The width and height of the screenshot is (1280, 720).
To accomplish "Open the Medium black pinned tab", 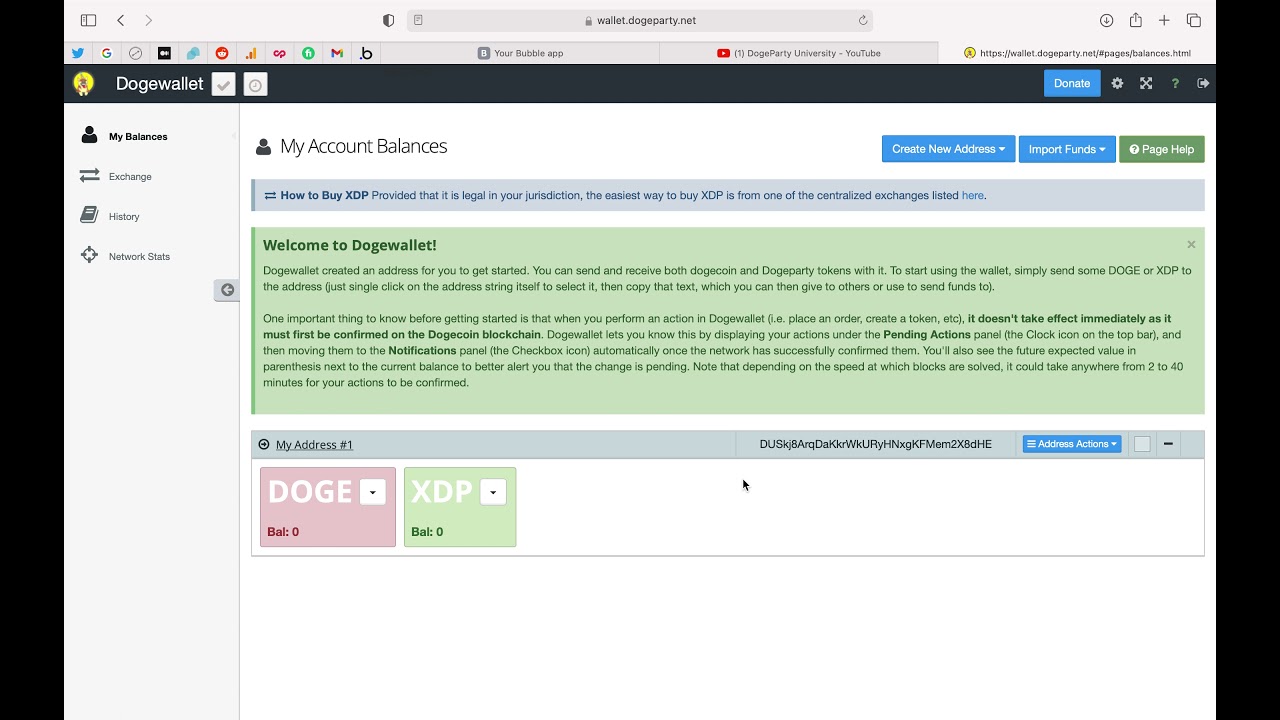I will (x=164, y=53).
